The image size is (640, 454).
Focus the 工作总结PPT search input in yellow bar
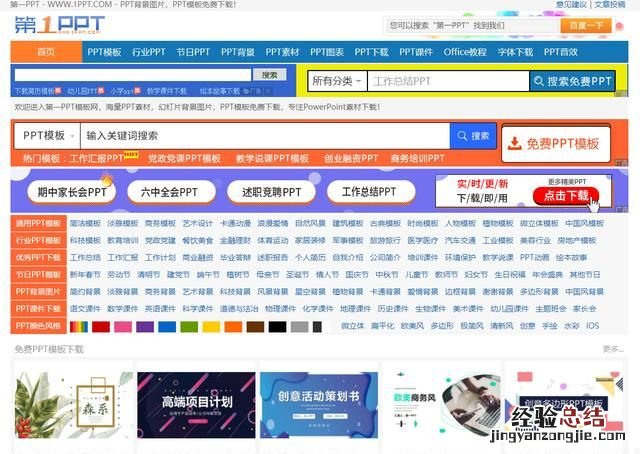[448, 81]
